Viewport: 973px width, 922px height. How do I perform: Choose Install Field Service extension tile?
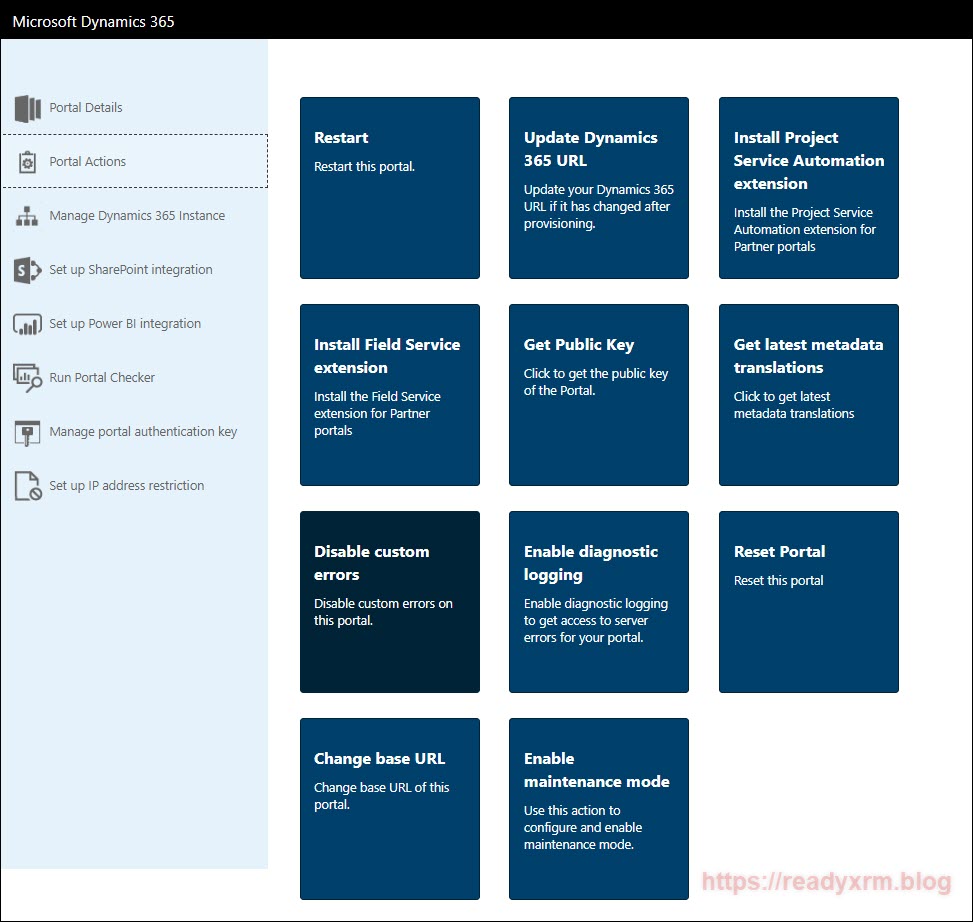[389, 395]
